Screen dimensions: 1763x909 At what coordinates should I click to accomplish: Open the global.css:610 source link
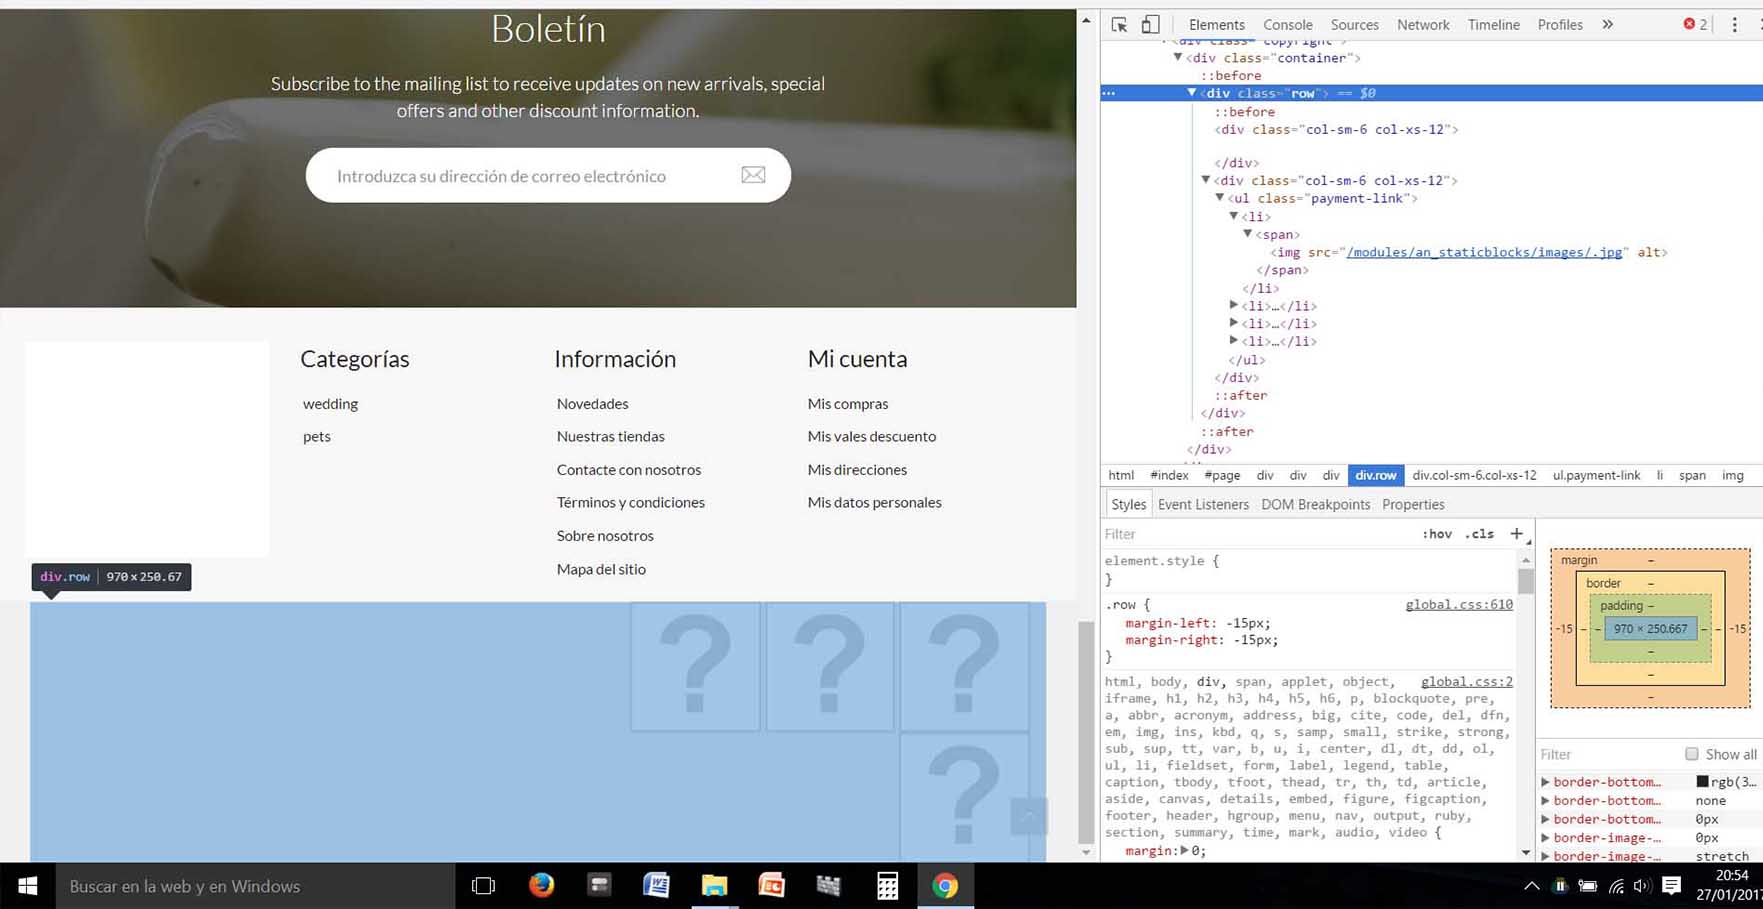1458,604
